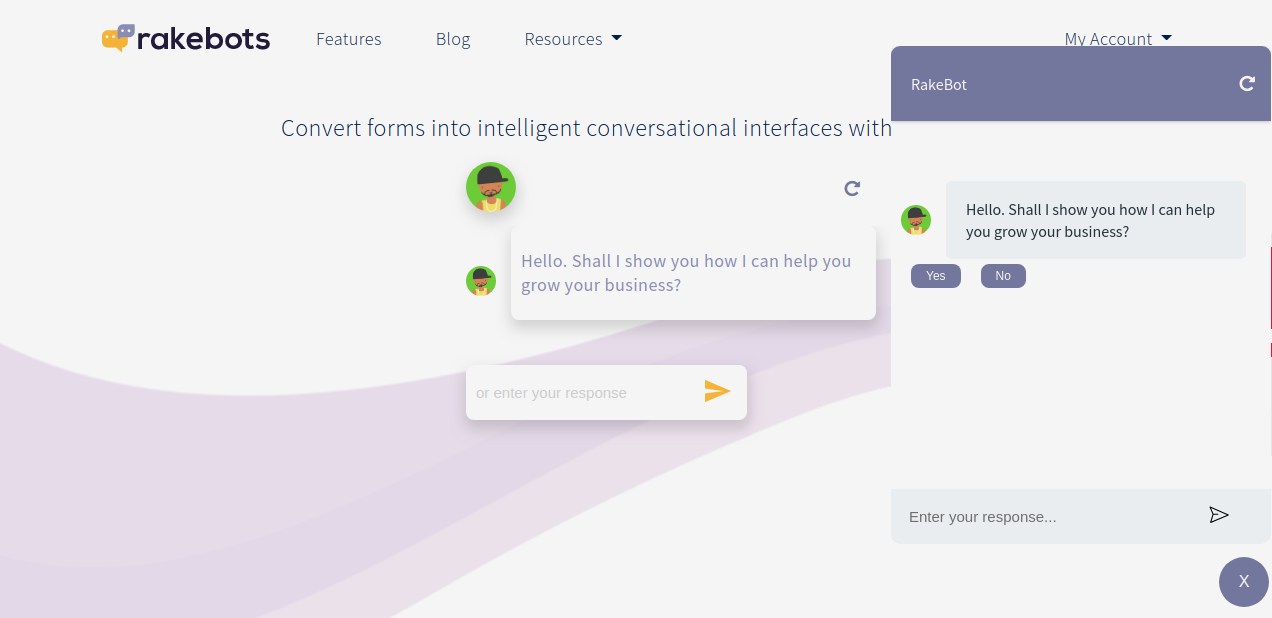Answer No in the RakeBot chat
This screenshot has width=1272, height=618.
1003,276
